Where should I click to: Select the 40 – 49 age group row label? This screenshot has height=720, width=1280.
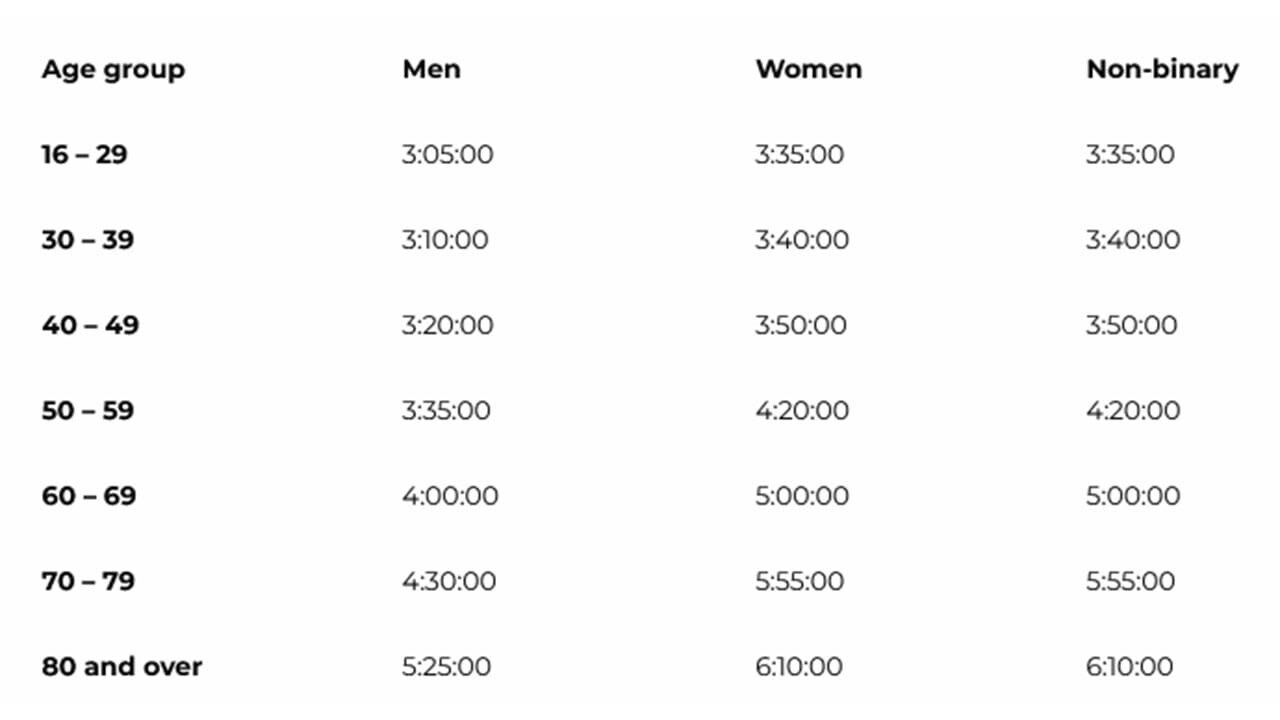pos(90,325)
